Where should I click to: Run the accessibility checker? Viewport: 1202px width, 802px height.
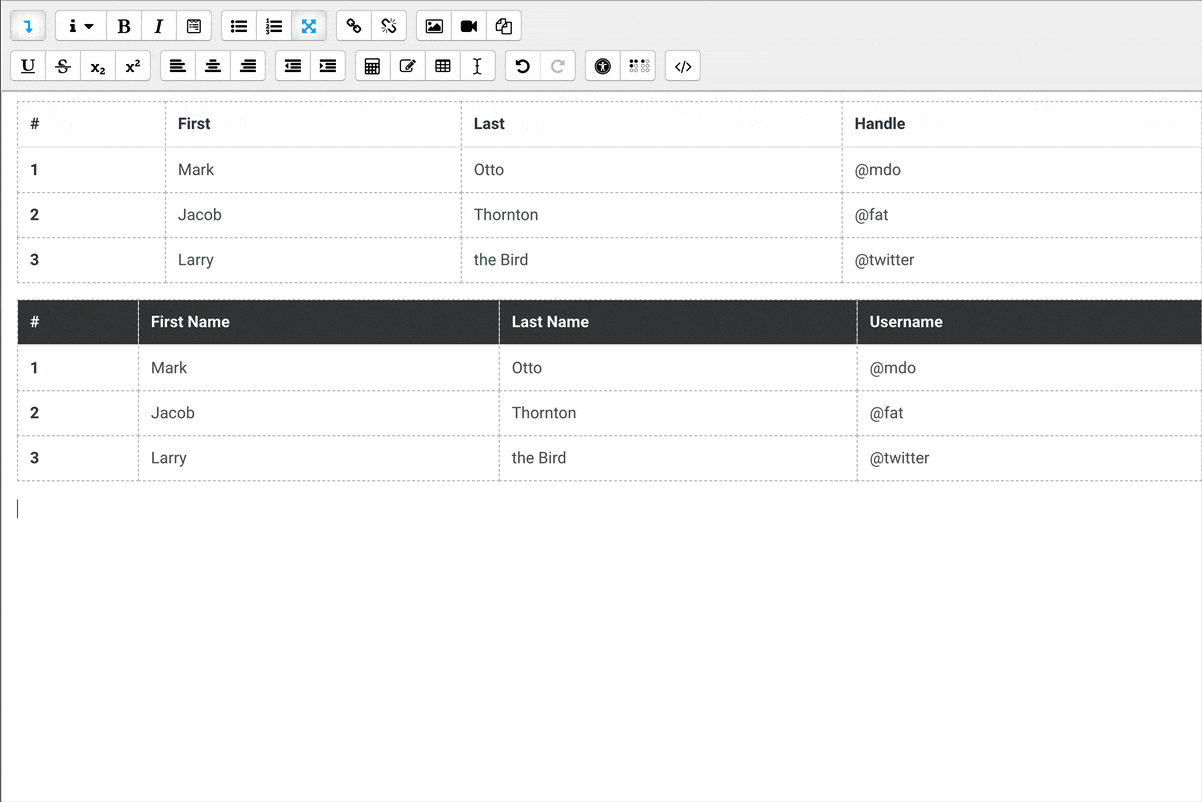pyautogui.click(x=603, y=66)
